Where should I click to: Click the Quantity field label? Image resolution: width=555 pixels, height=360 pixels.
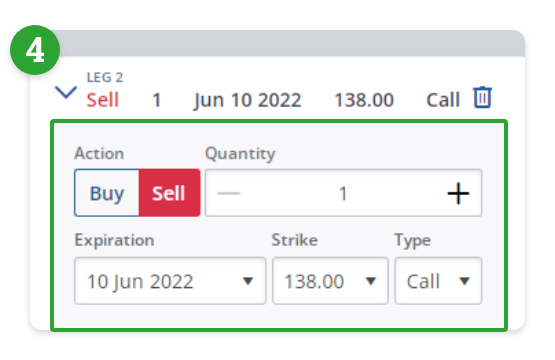(x=240, y=154)
